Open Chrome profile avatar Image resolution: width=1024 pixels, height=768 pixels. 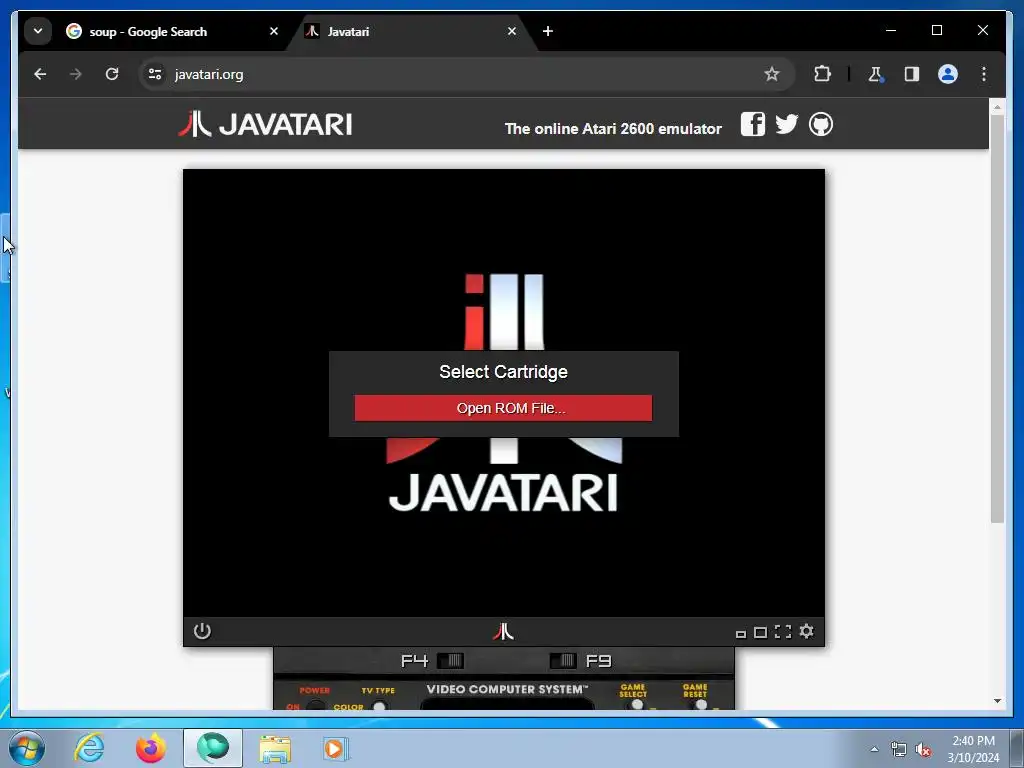coord(948,74)
